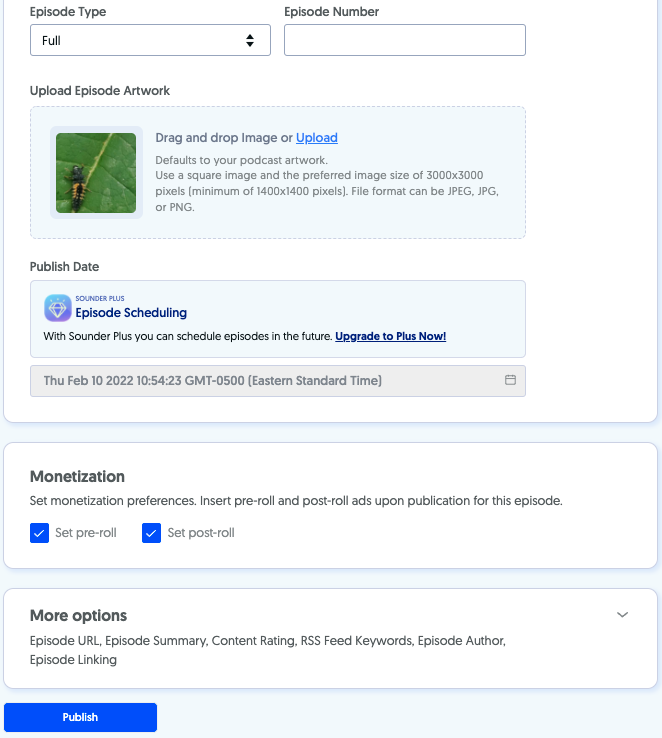Uncheck the Set post-roll checkbox
This screenshot has height=738, width=662.
click(152, 533)
